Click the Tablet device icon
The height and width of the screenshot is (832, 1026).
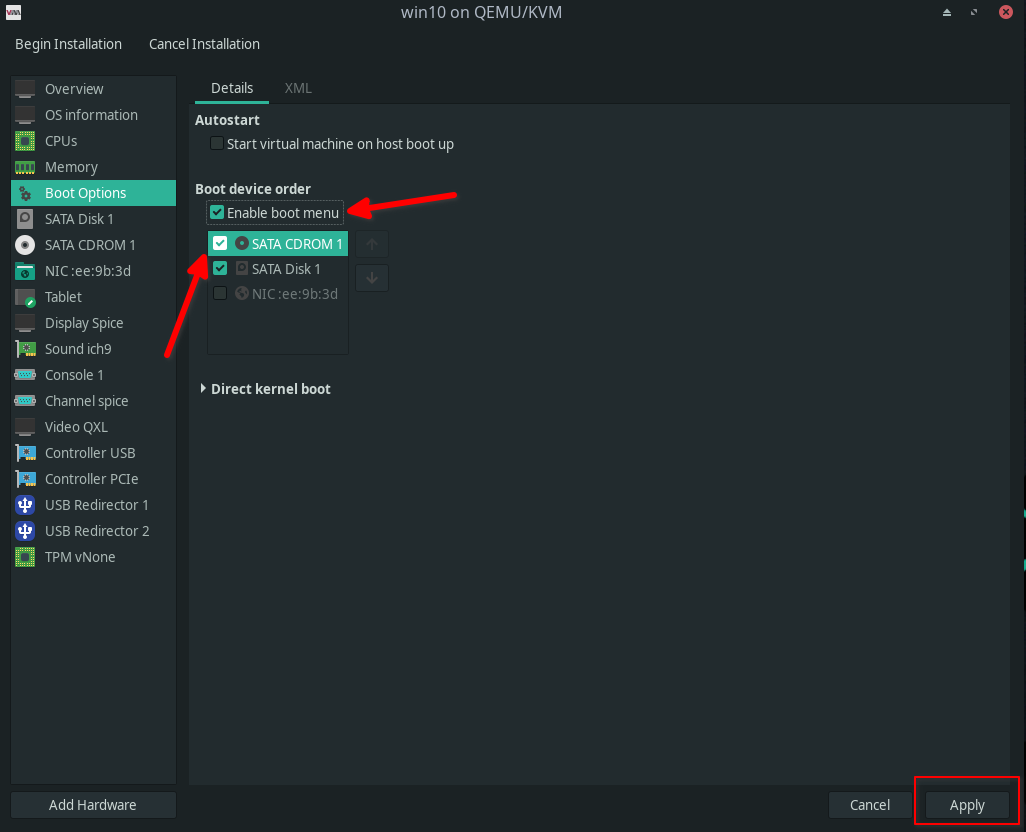point(25,298)
